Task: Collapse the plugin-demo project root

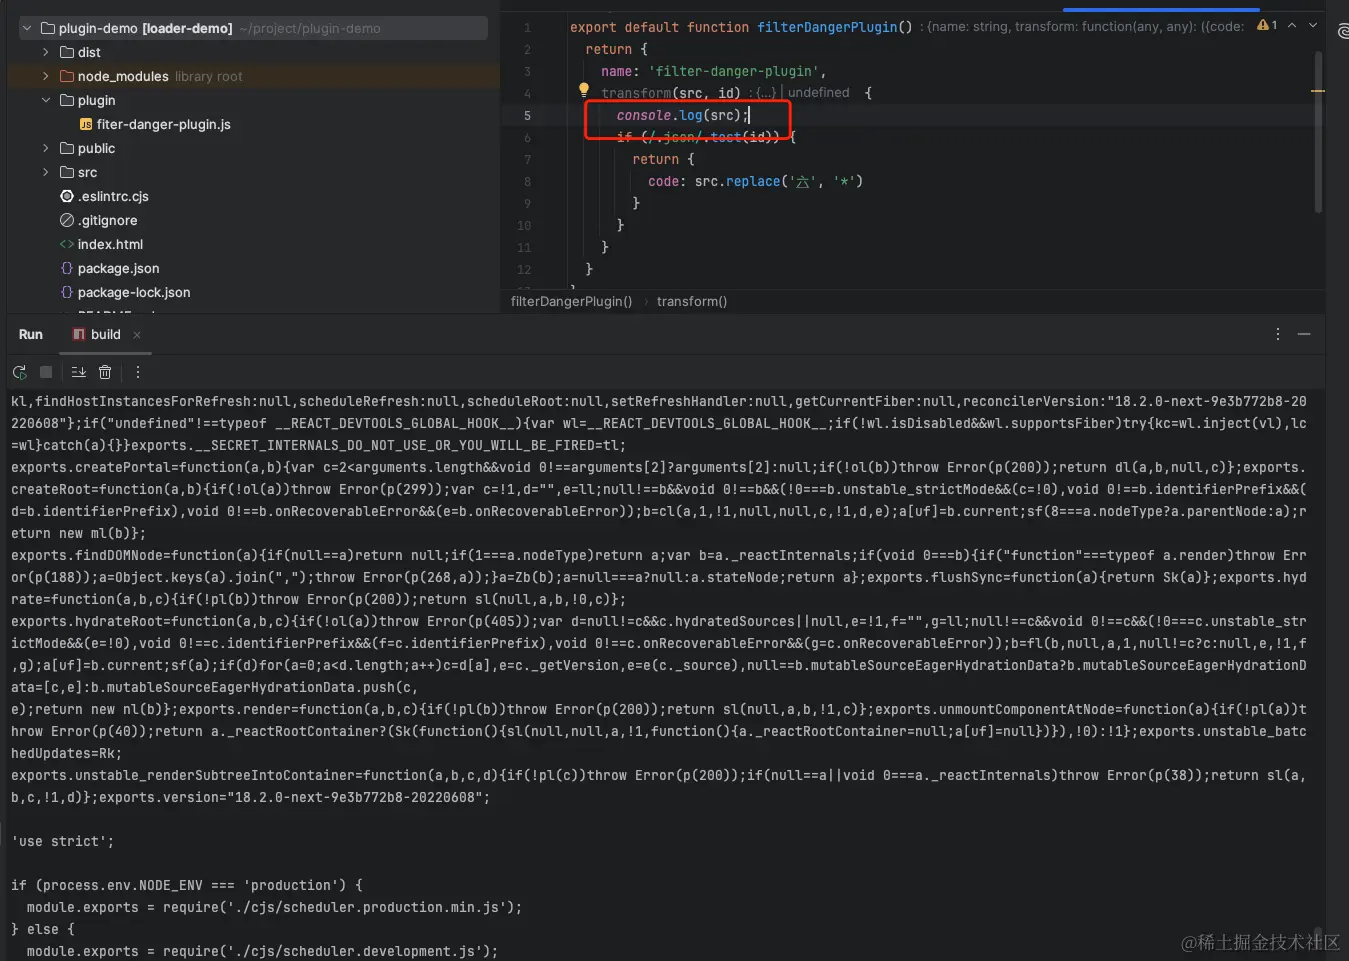Action: [x=26, y=28]
